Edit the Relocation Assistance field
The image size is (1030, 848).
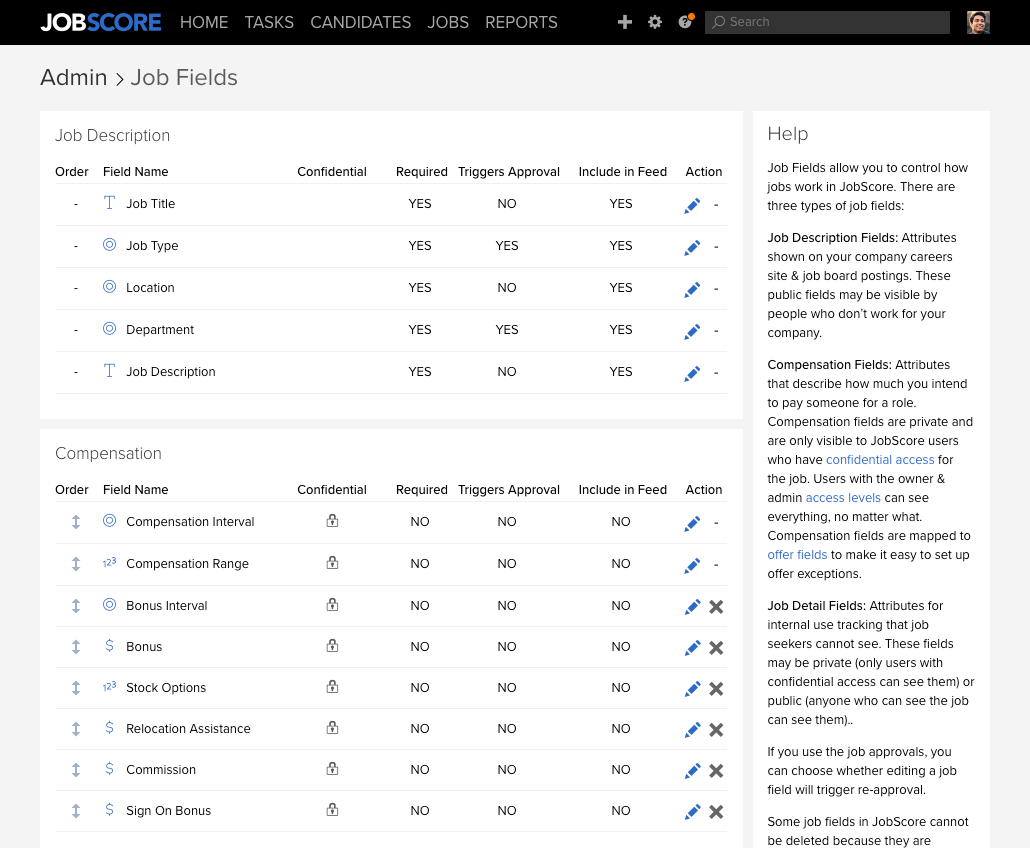tap(692, 730)
